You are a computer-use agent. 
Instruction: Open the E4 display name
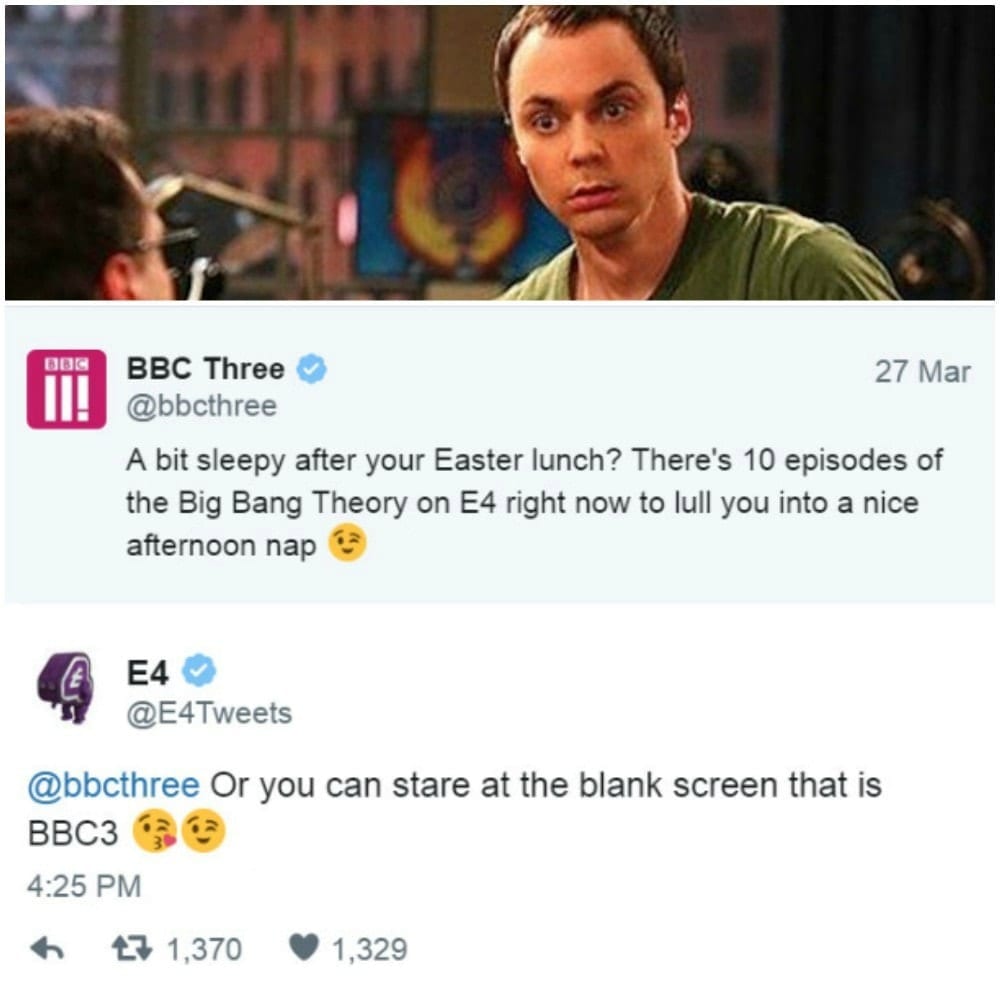point(147,672)
